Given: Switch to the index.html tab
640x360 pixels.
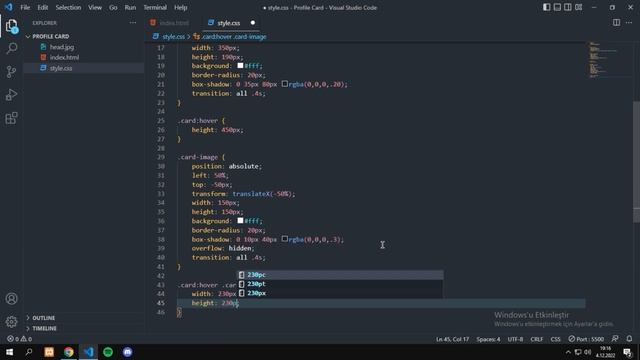Looking at the screenshot, I should [x=173, y=23].
